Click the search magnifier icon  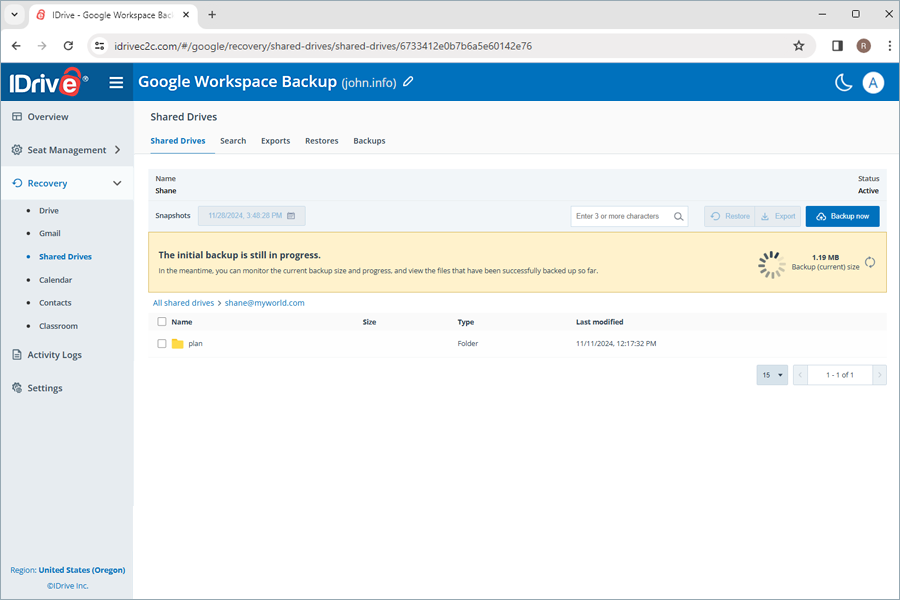tap(678, 215)
